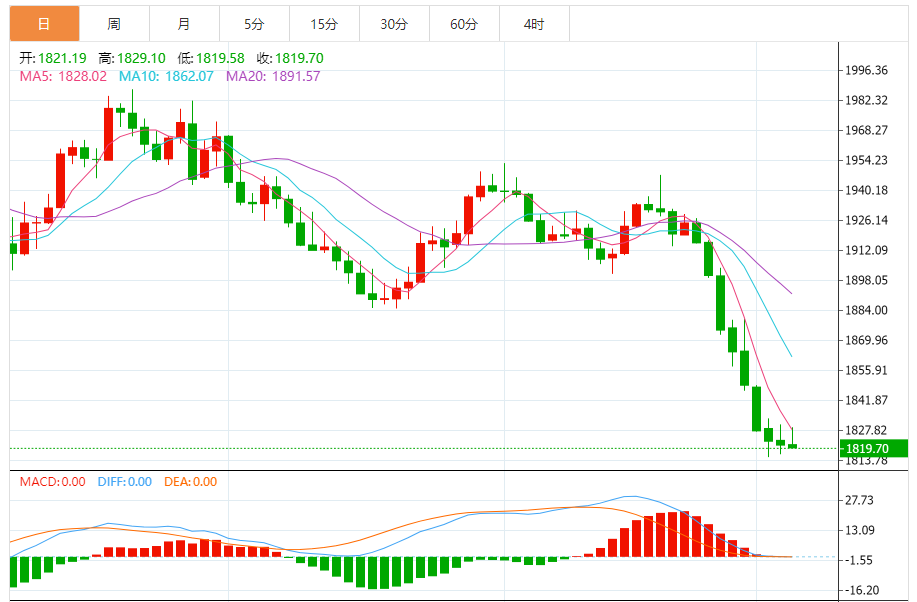Image resolution: width=917 pixels, height=602 pixels.
Task: Click the 1968.27 price axis label
Action: (867, 130)
